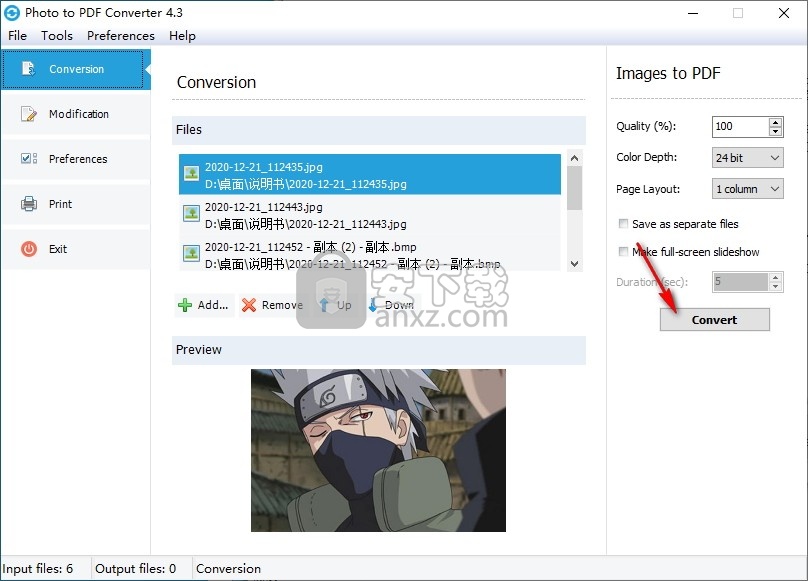Open the File menu
Screen dimensions: 808x581
[18, 36]
